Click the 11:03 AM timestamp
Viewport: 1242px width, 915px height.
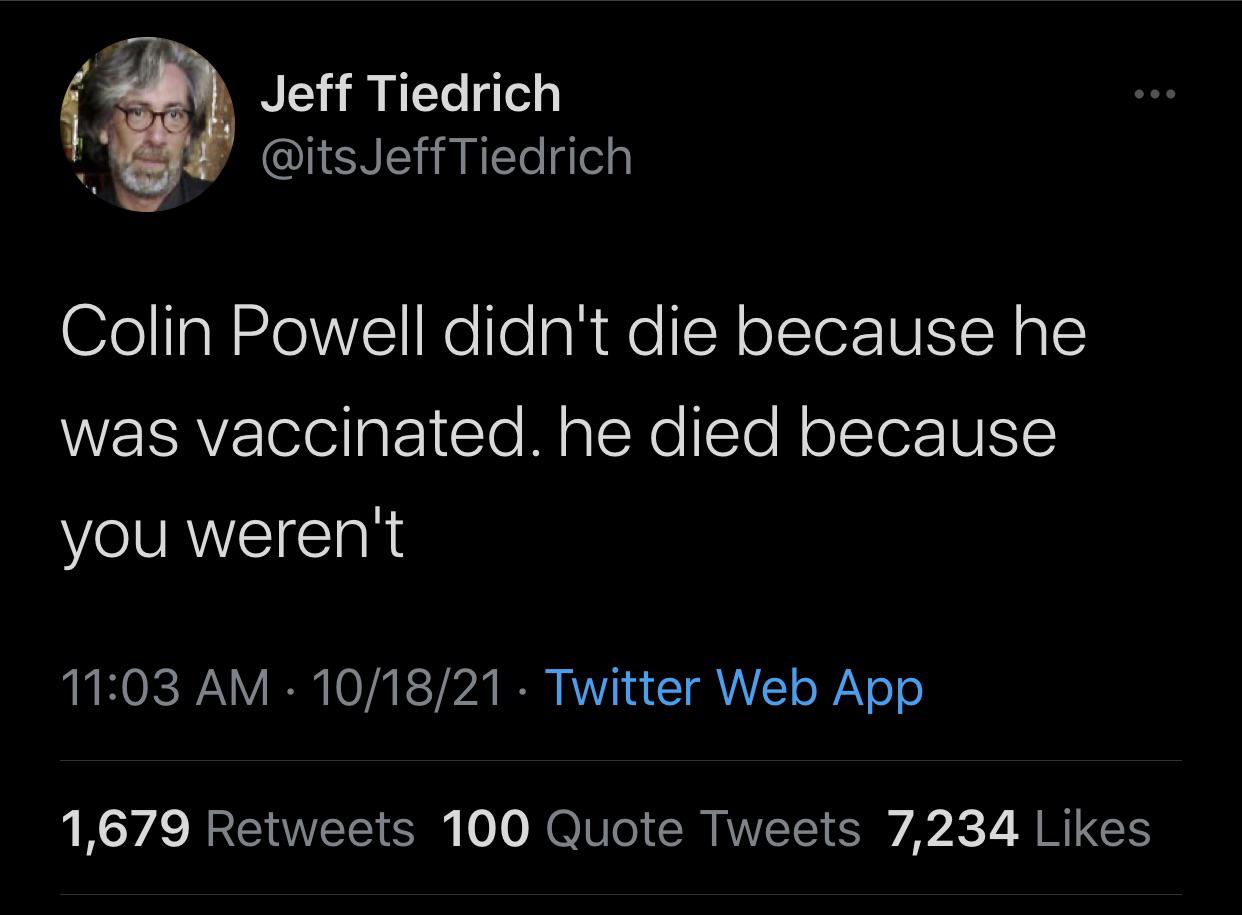165,688
